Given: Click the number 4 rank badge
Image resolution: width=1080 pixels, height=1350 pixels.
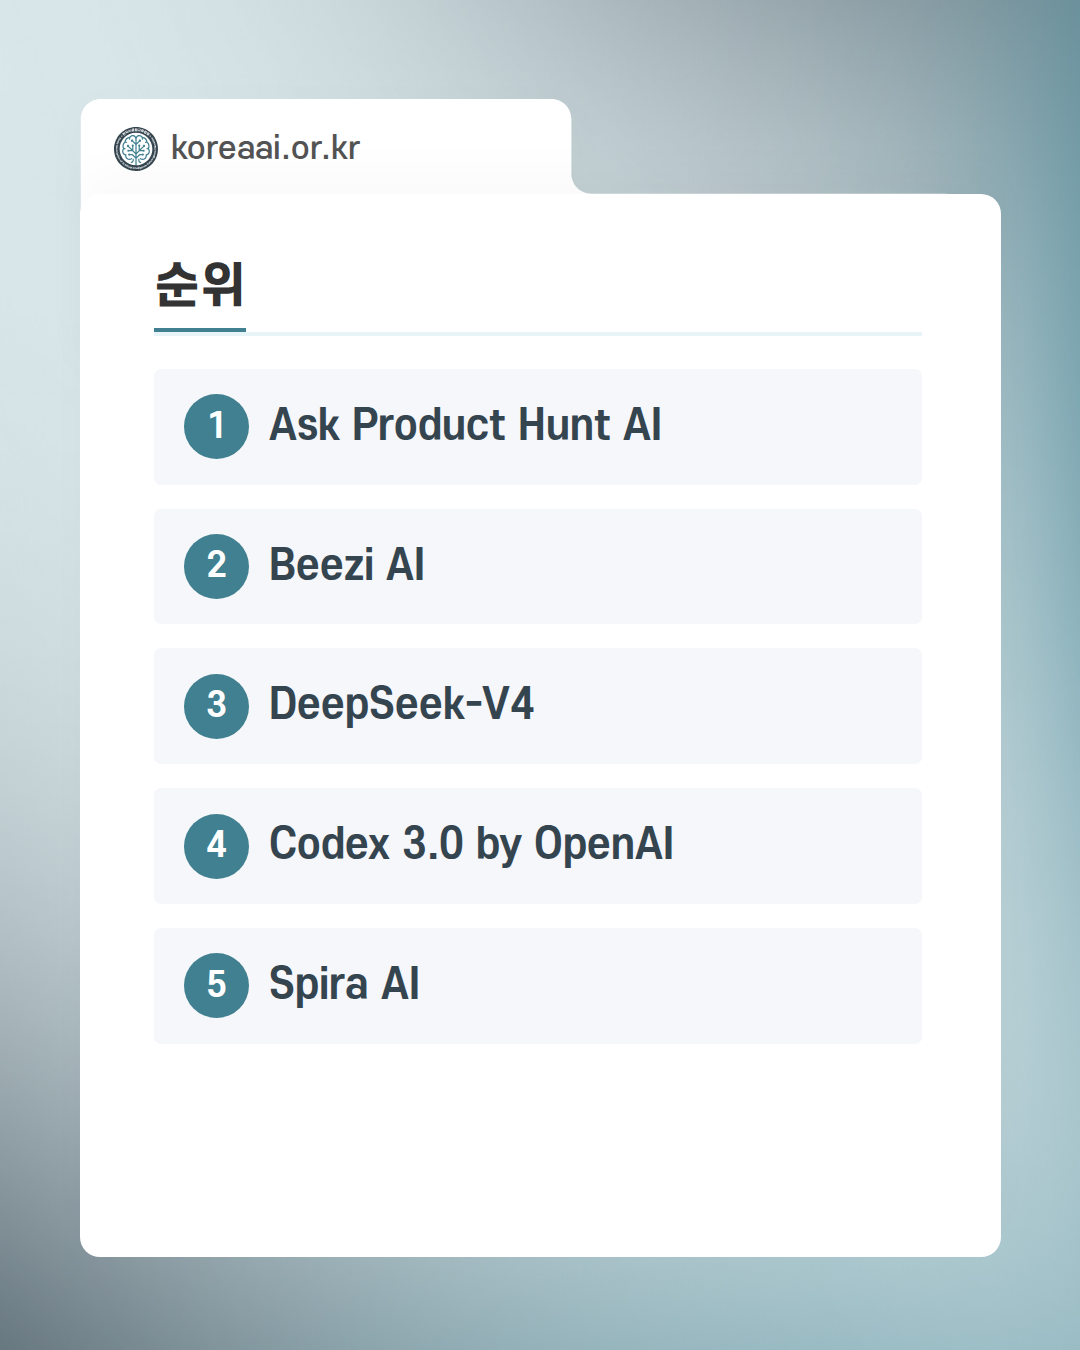Looking at the screenshot, I should [x=216, y=846].
